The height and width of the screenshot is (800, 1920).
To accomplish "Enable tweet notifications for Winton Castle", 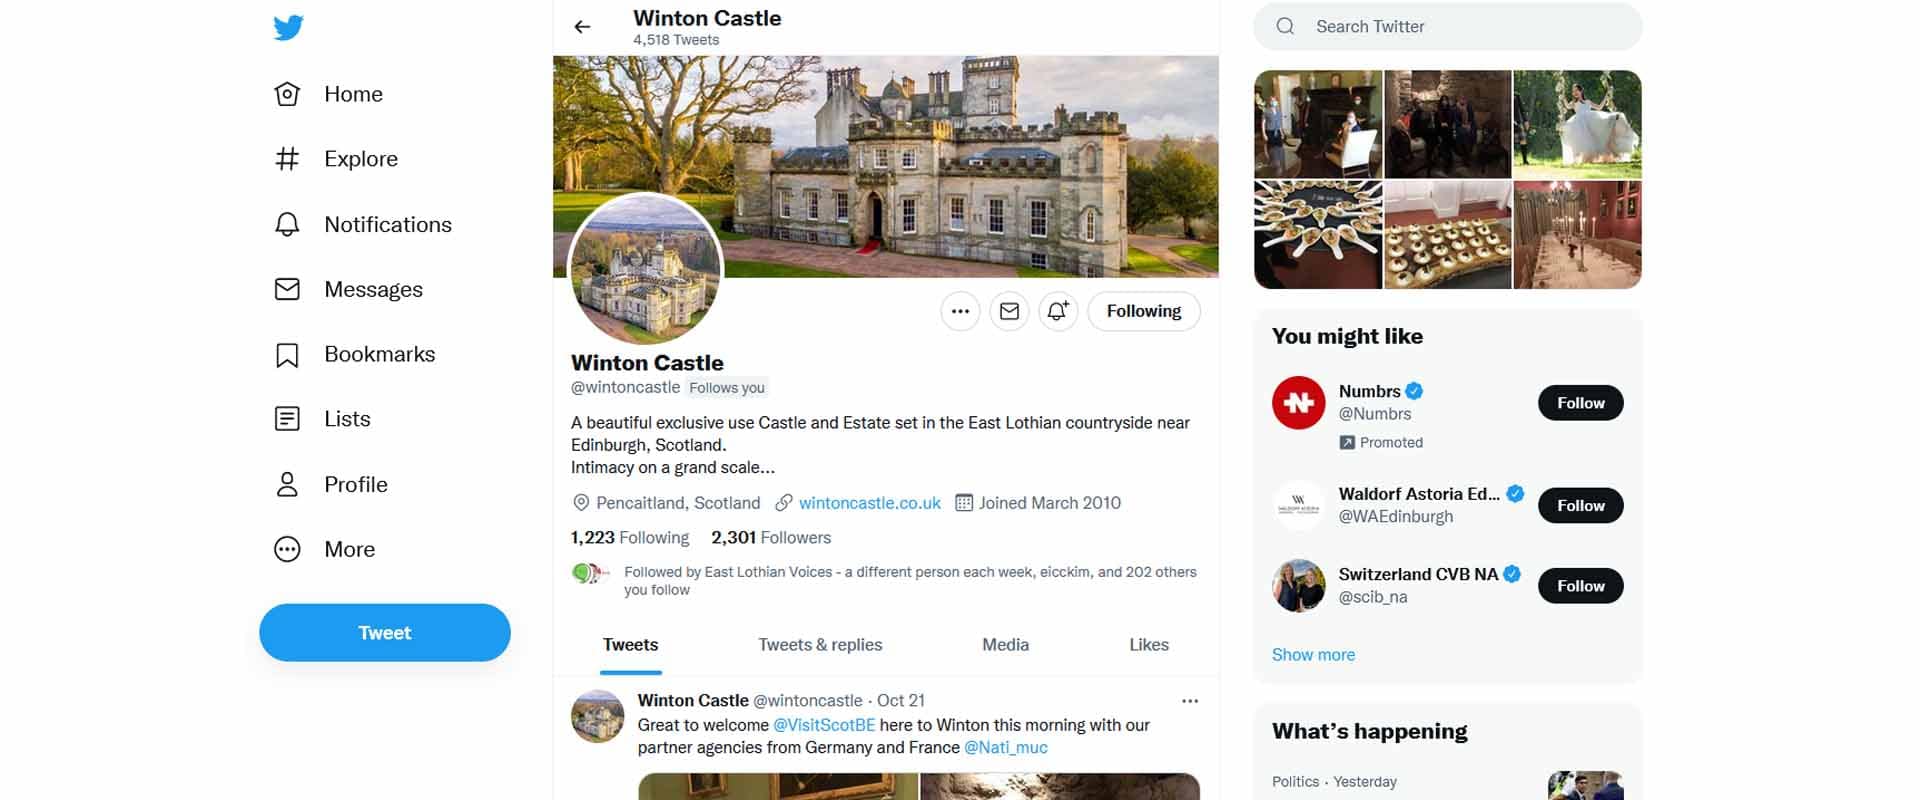I will (1058, 311).
